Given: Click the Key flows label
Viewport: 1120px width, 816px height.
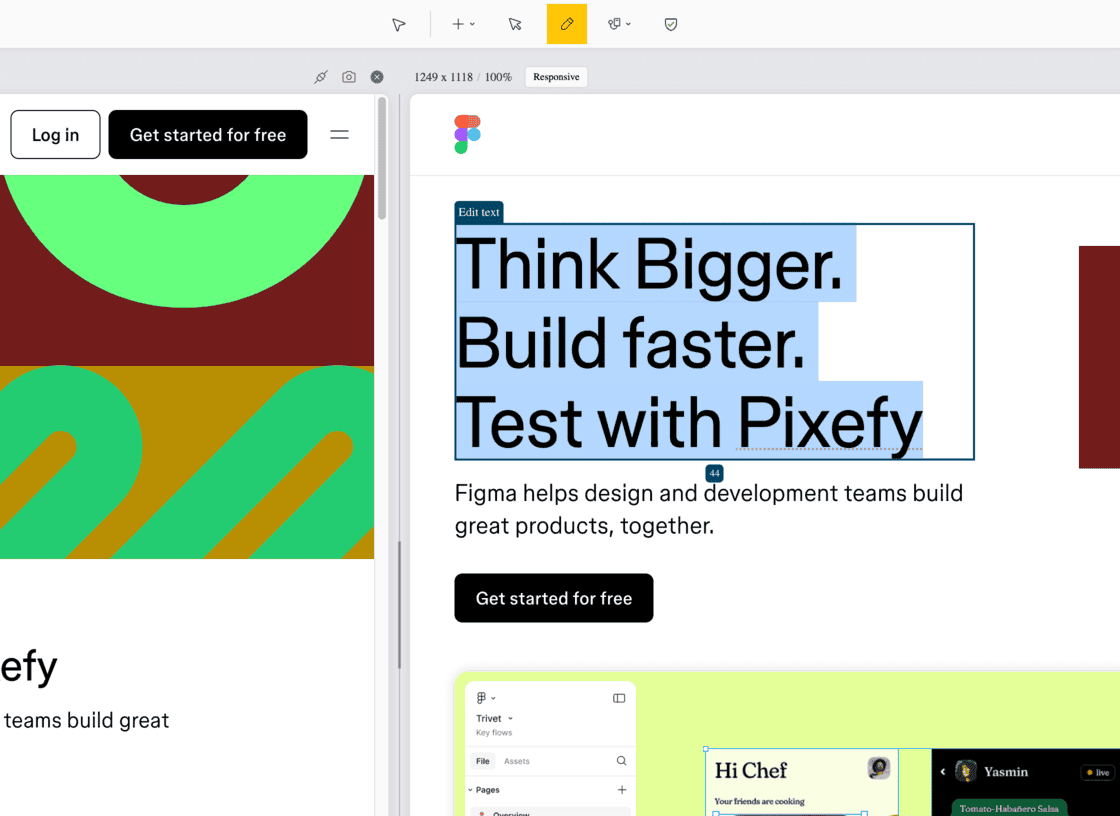Looking at the screenshot, I should click(x=494, y=732).
